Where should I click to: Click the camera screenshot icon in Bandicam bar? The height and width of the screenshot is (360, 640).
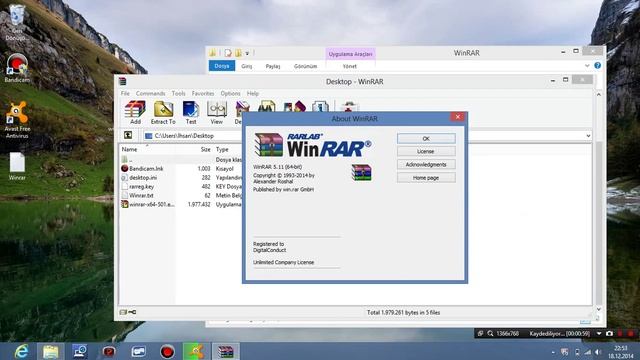609,333
